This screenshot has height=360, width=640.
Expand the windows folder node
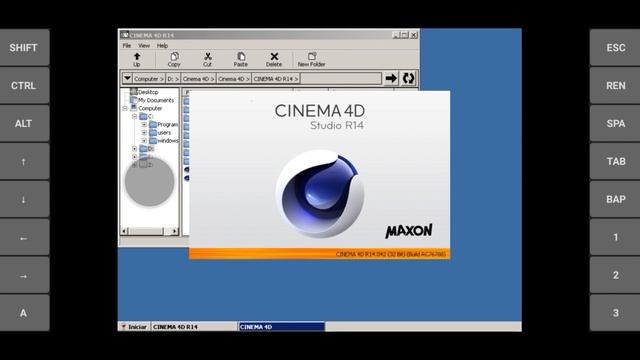pyautogui.click(x=144, y=141)
